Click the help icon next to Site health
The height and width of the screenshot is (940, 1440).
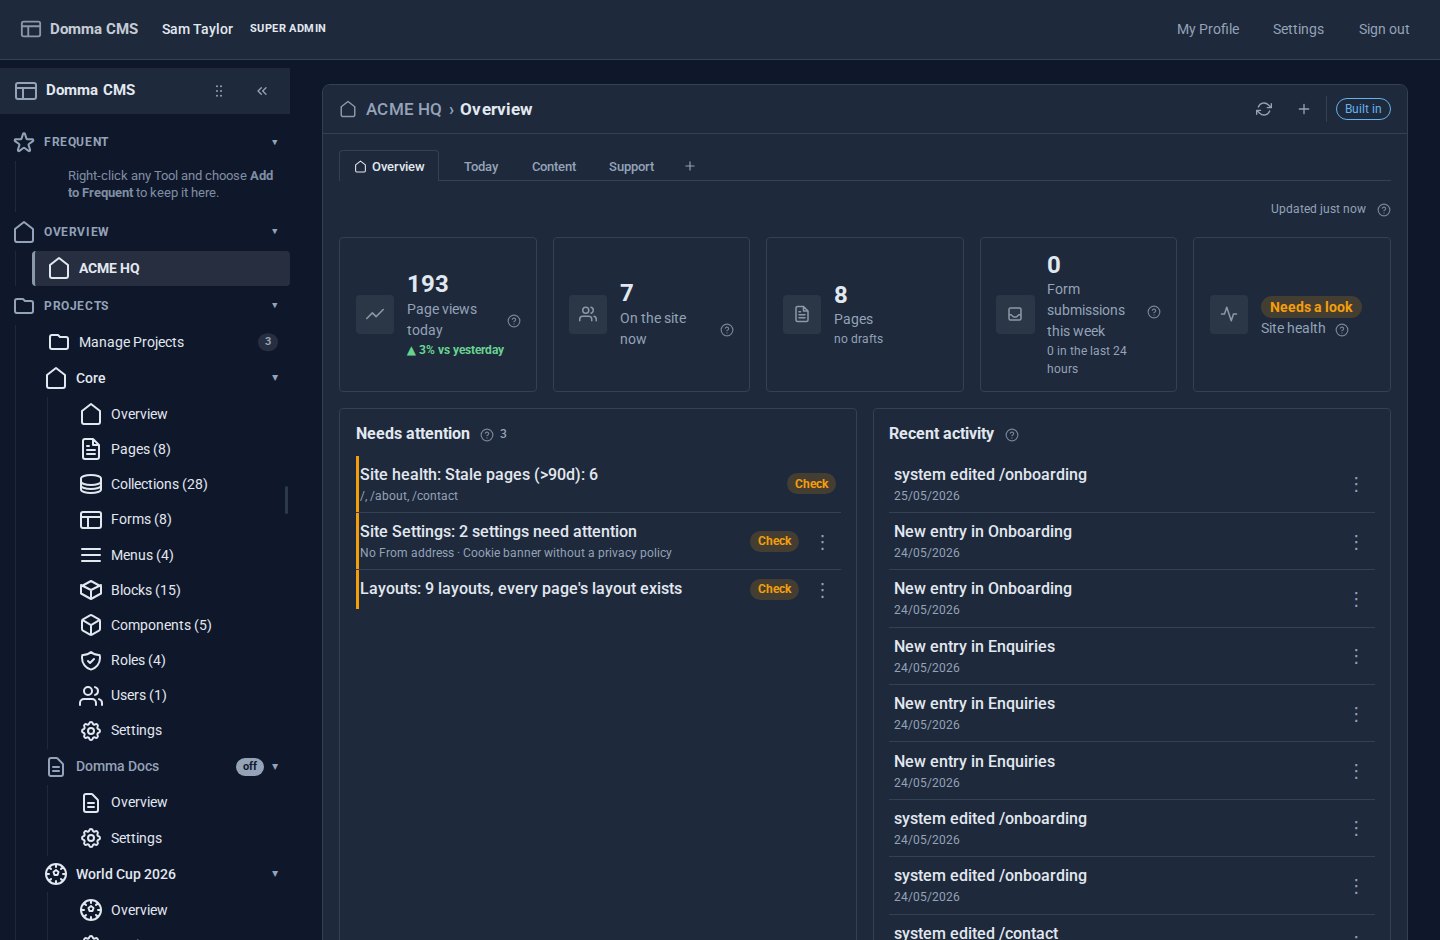pyautogui.click(x=1342, y=330)
